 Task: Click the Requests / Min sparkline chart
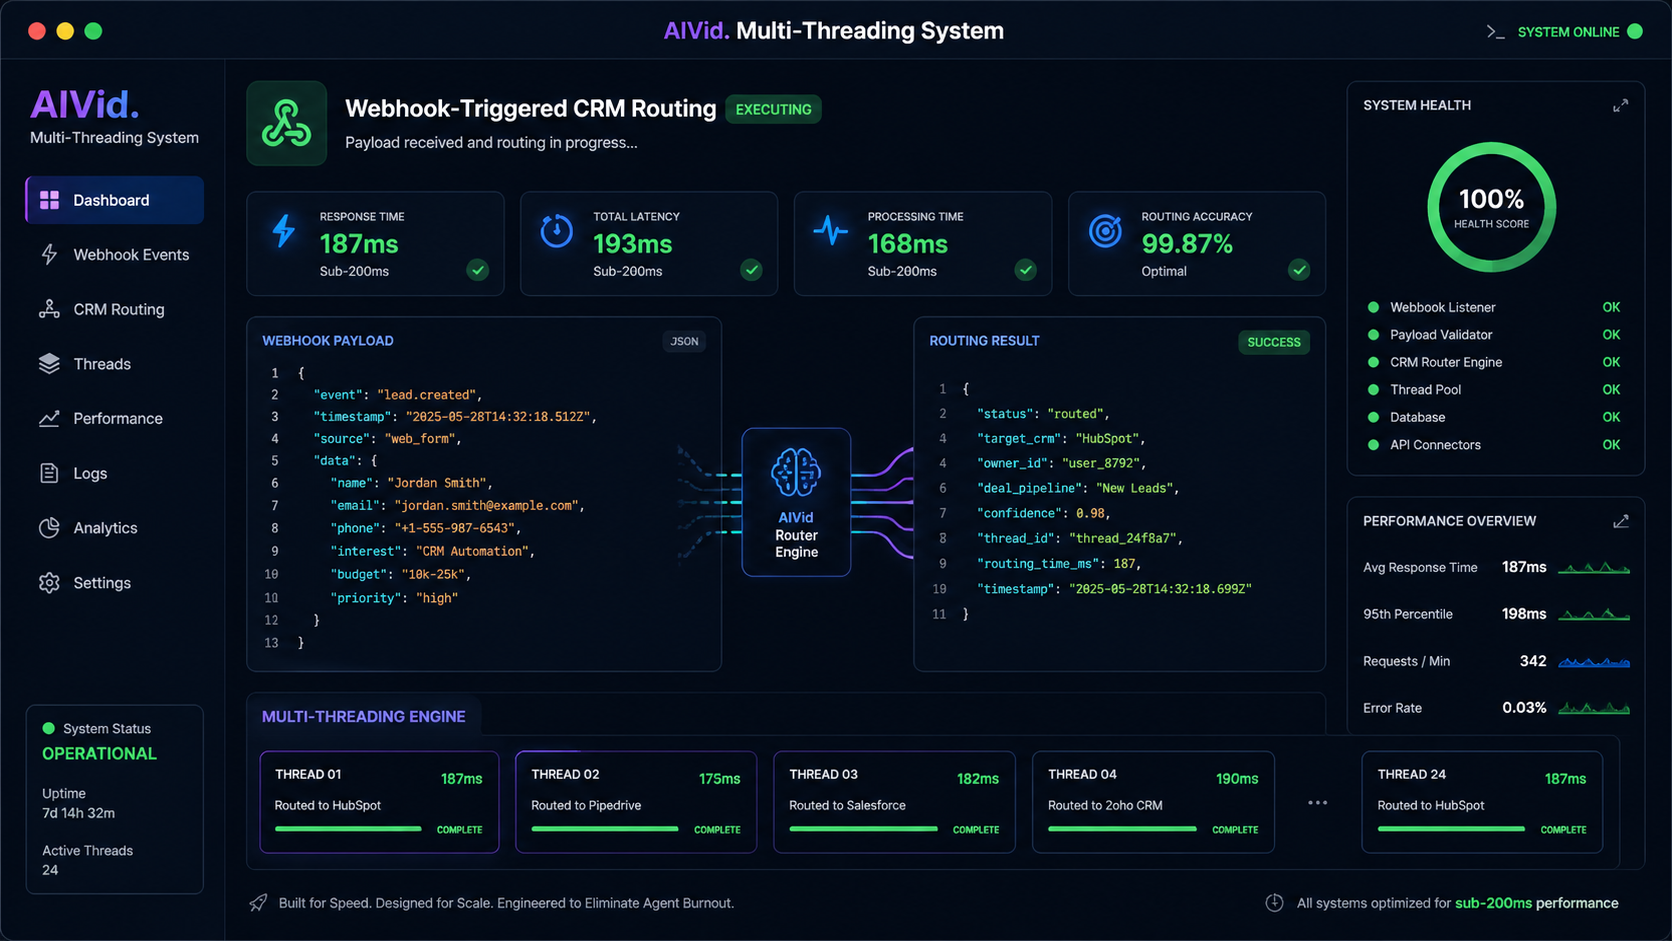(x=1594, y=661)
